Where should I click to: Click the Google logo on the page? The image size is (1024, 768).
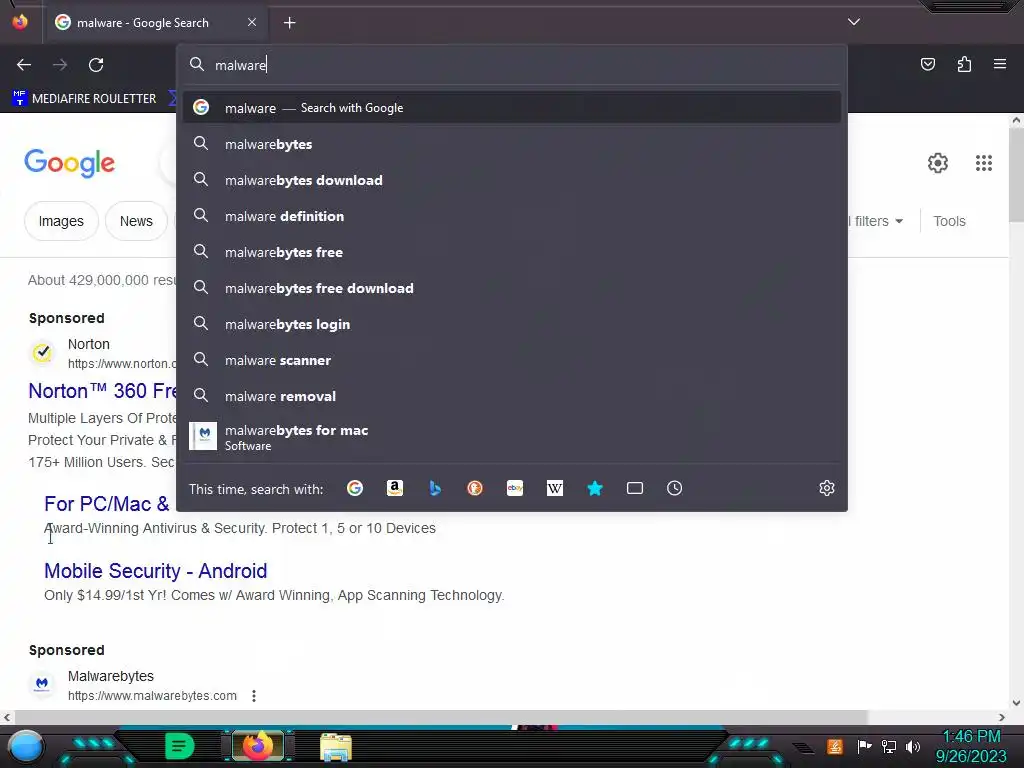click(69, 163)
